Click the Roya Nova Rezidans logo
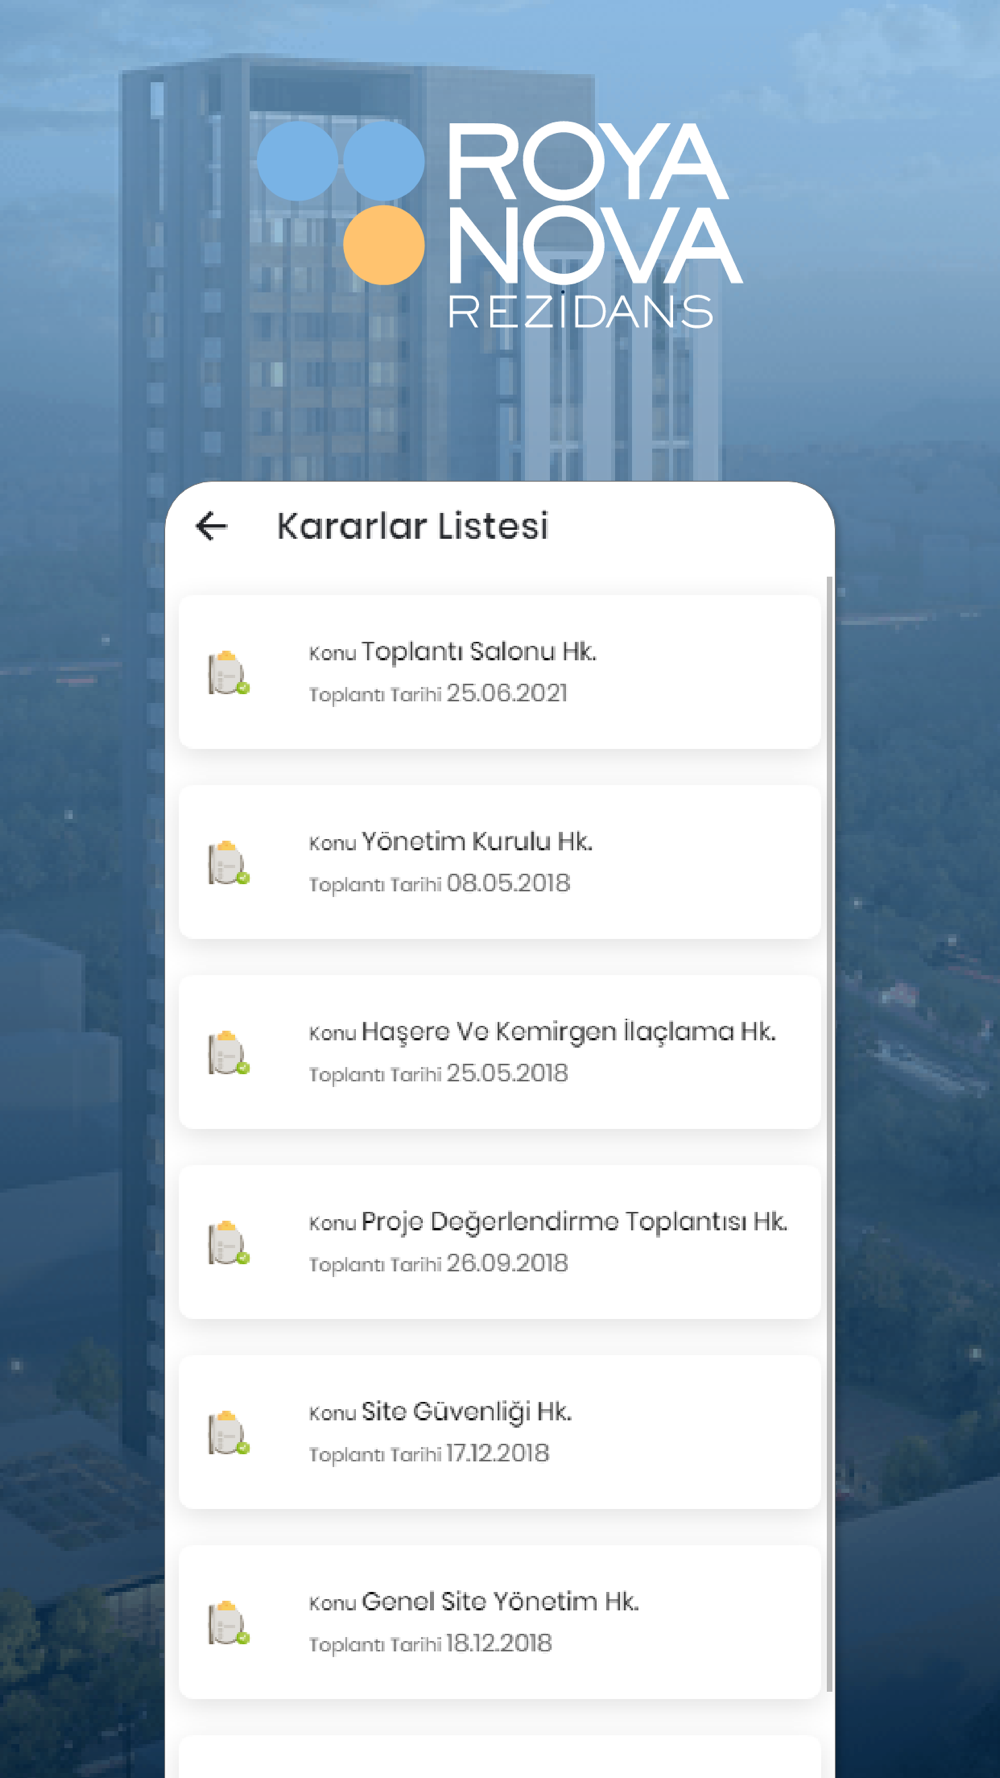 click(x=500, y=224)
